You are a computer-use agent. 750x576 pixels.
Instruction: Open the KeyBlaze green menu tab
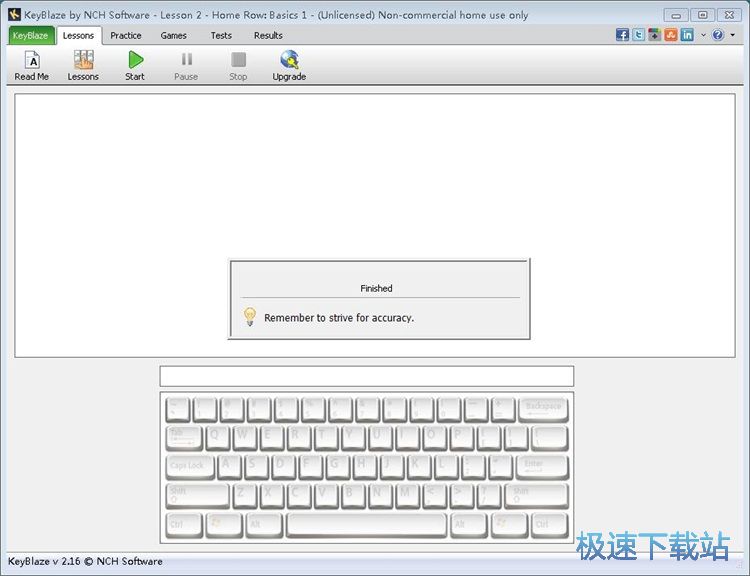click(x=30, y=35)
